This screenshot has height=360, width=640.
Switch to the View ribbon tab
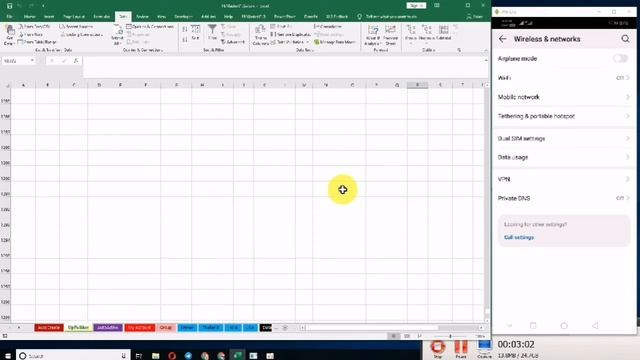click(x=161, y=17)
